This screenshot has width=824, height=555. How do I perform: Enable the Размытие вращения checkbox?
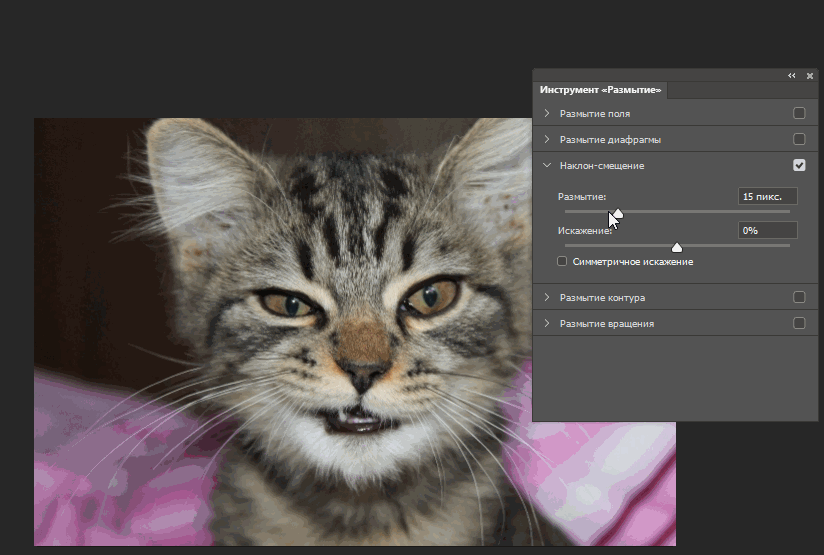click(x=799, y=323)
